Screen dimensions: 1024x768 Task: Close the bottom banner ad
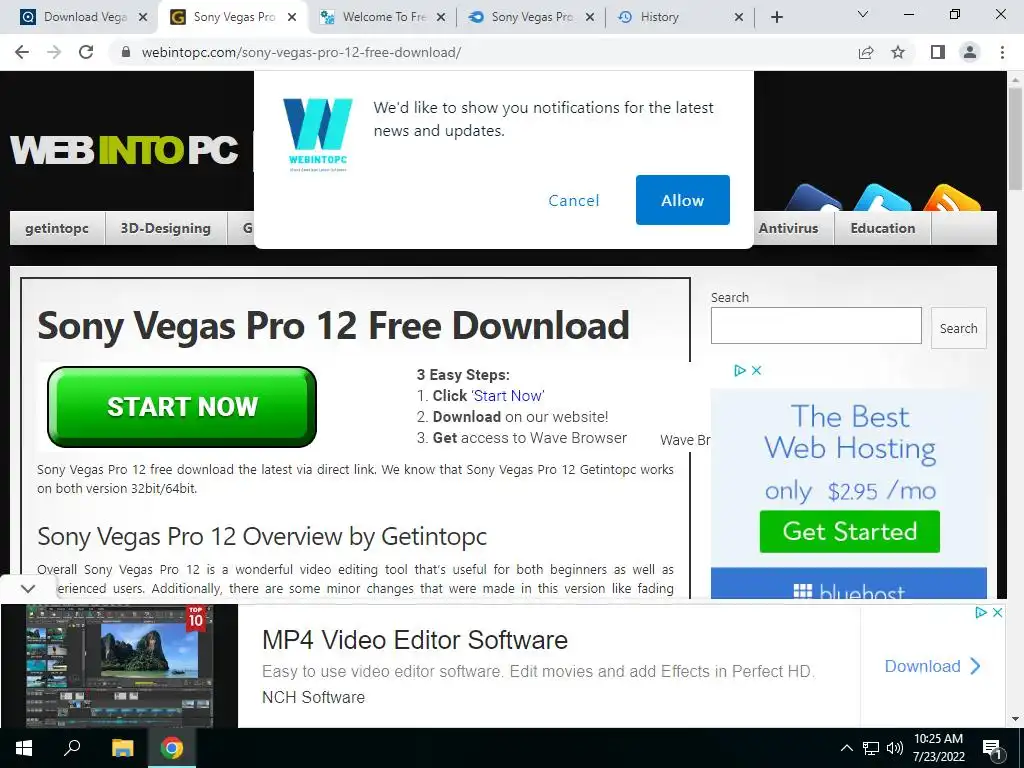coord(997,612)
